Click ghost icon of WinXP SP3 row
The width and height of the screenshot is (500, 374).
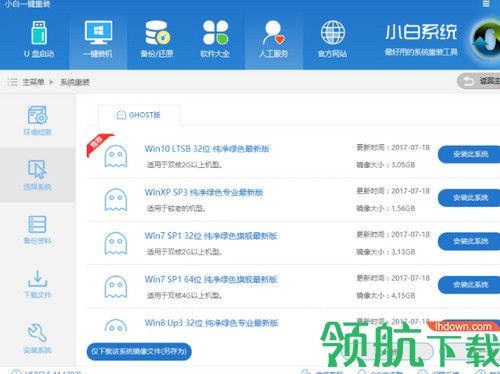click(116, 200)
